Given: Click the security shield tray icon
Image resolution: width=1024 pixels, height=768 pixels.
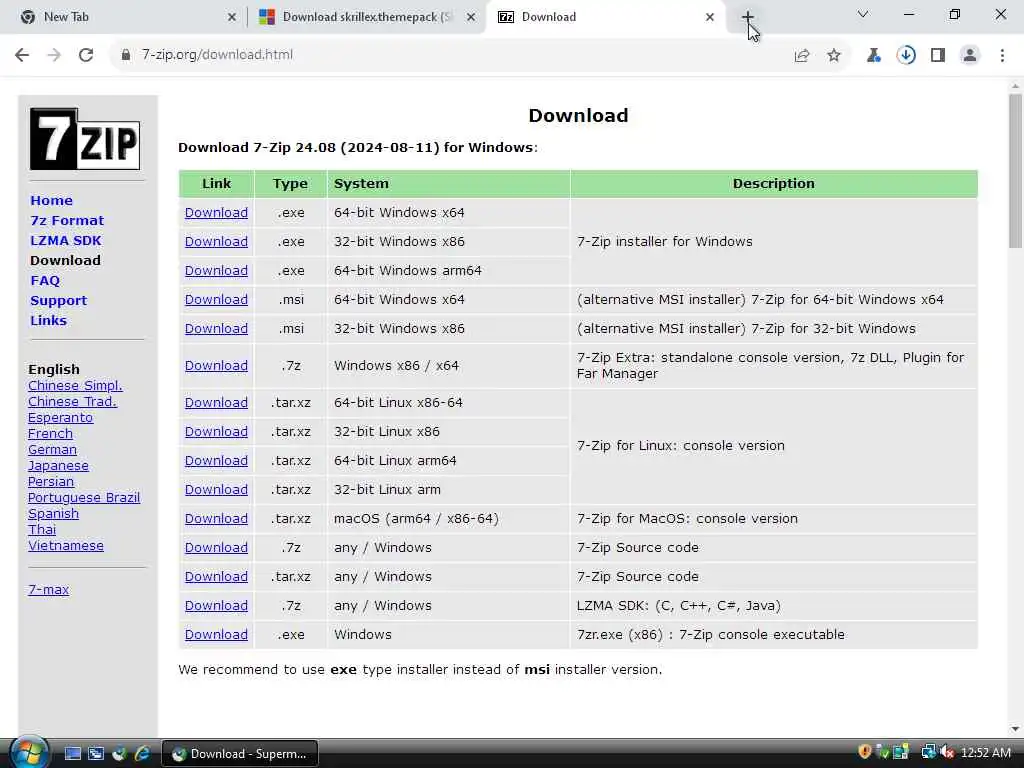Looking at the screenshot, I should tap(865, 753).
